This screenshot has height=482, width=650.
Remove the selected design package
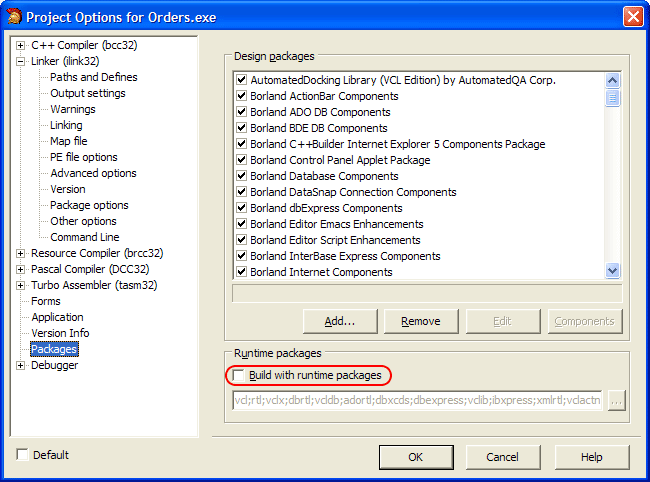tap(420, 321)
